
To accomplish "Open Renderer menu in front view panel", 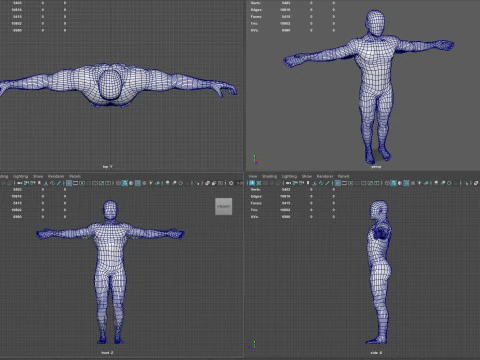I will (x=56, y=176).
